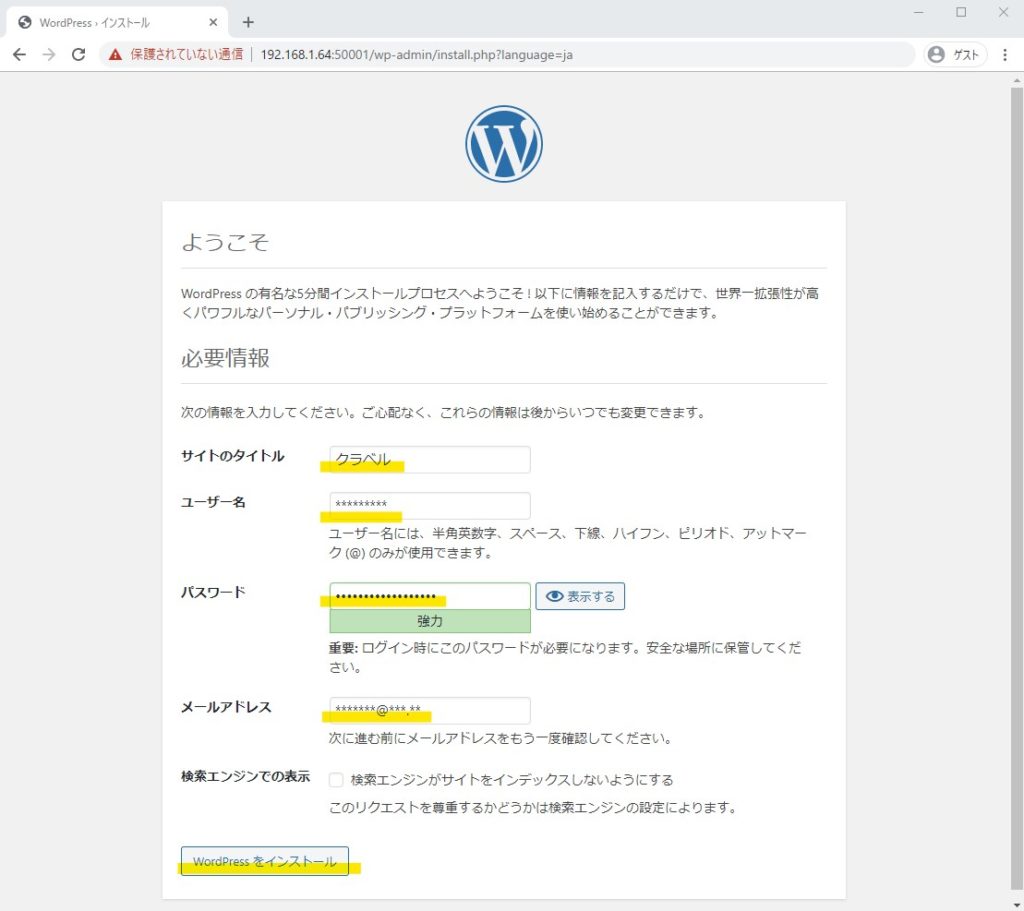Click the ようこそ heading
Image resolution: width=1024 pixels, height=911 pixels.
click(x=225, y=242)
